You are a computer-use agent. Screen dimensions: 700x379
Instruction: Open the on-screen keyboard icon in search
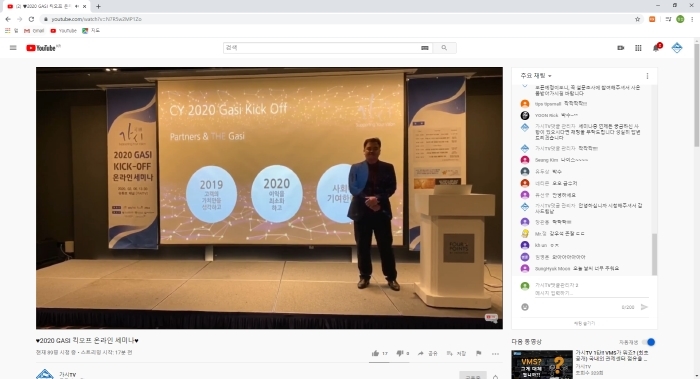(x=425, y=48)
